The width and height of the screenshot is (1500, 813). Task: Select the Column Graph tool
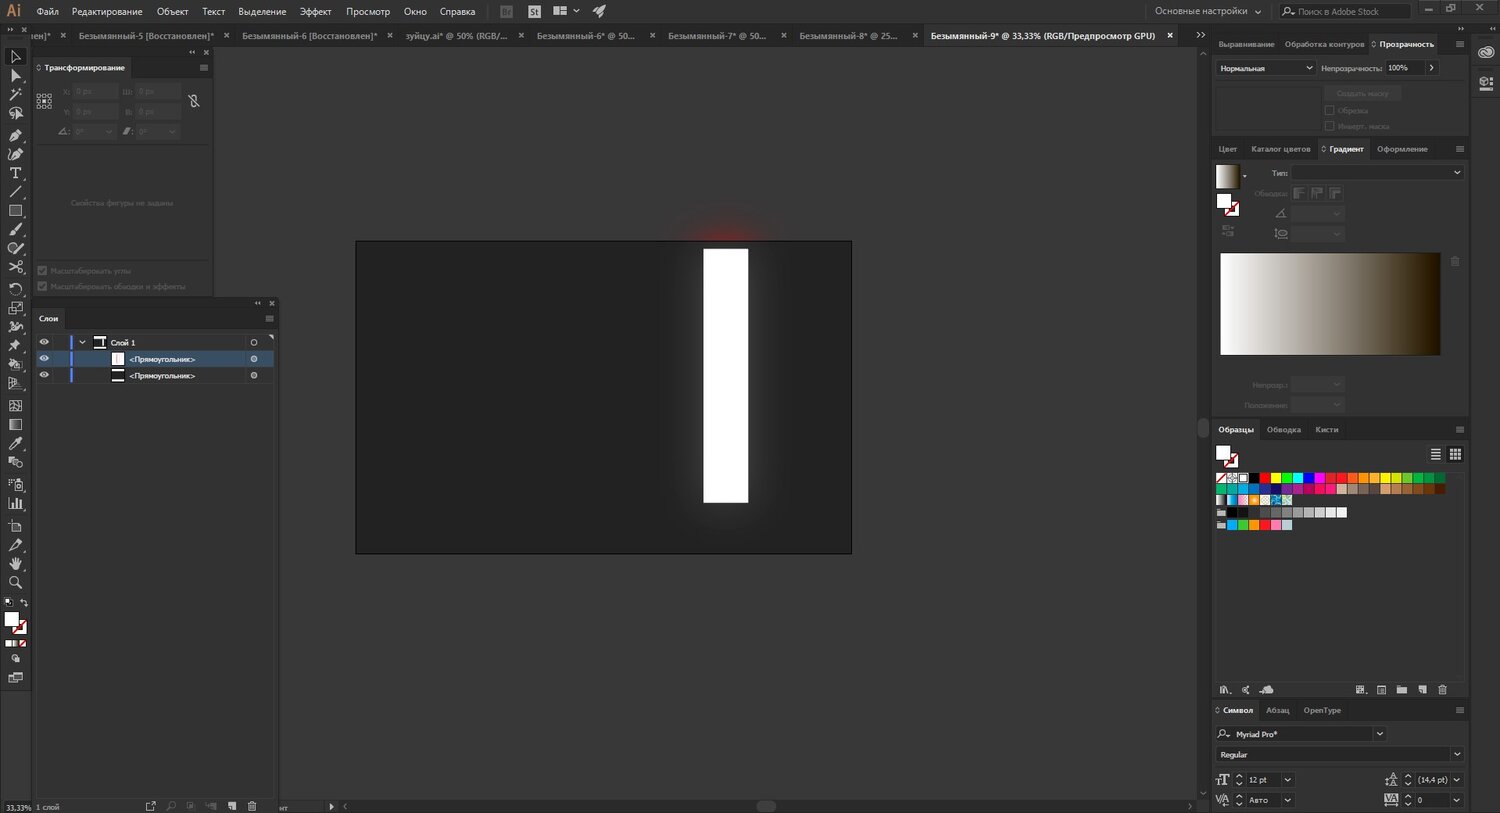coord(15,504)
